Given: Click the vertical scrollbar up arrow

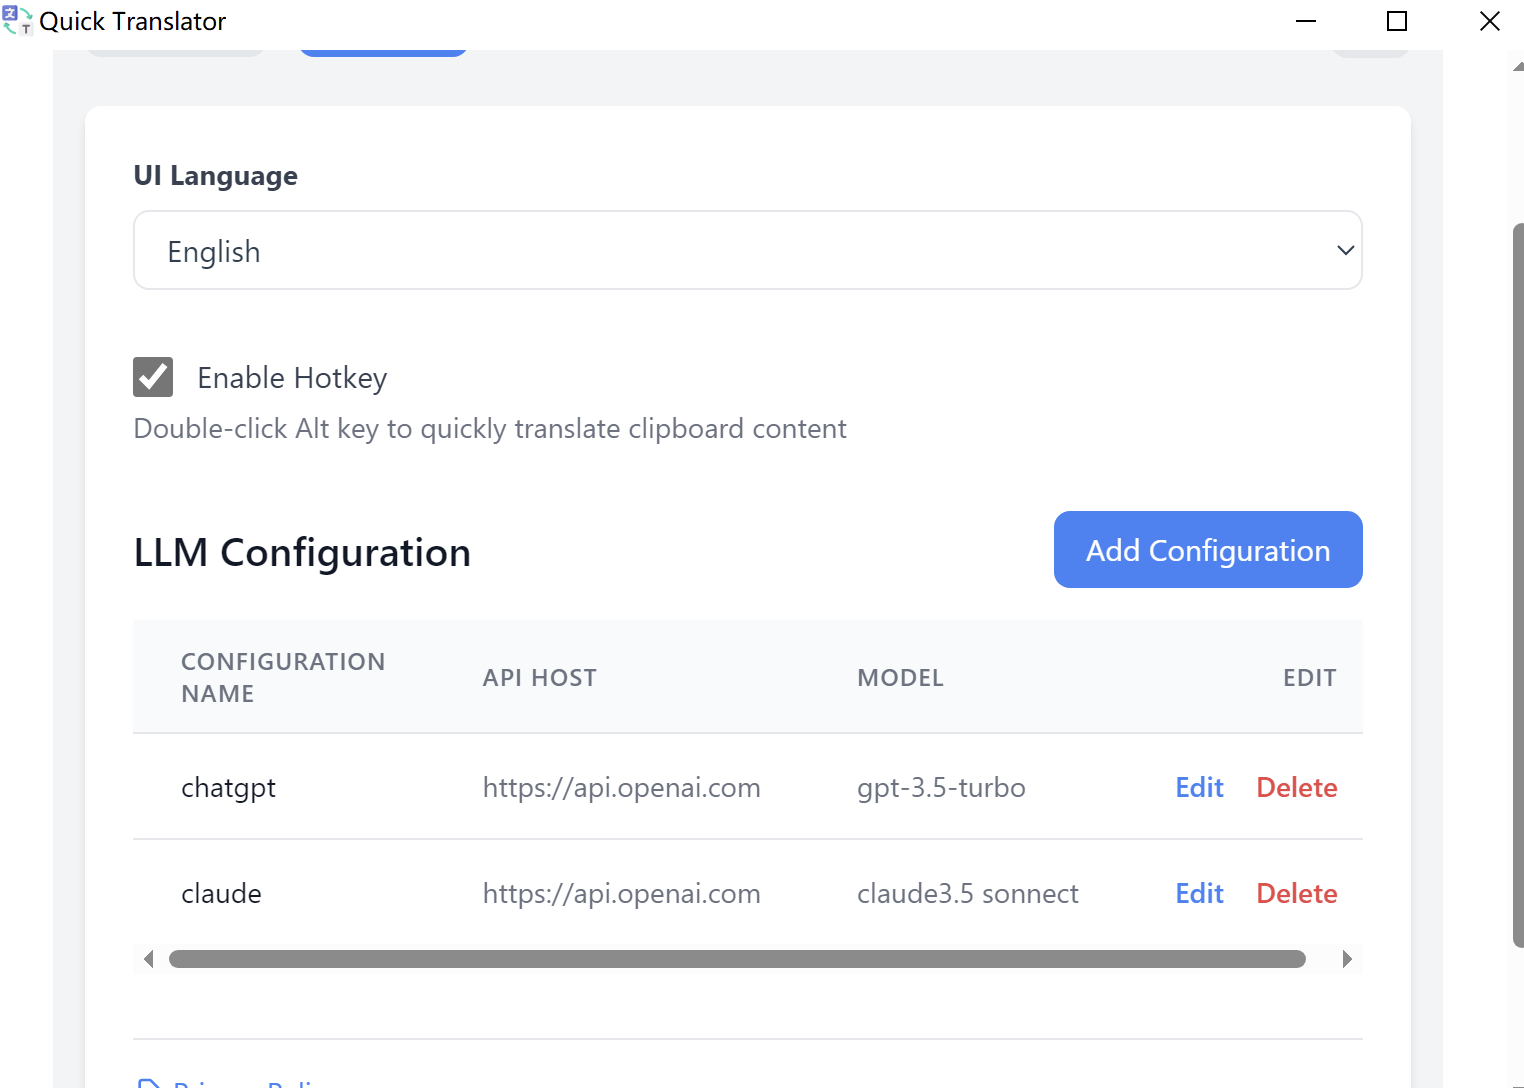Looking at the screenshot, I should (1518, 67).
